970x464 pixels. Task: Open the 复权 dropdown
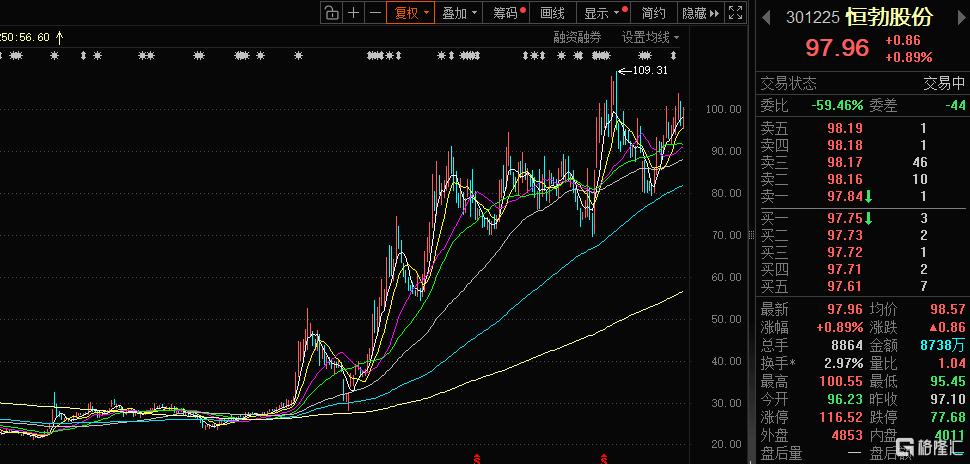[x=411, y=13]
